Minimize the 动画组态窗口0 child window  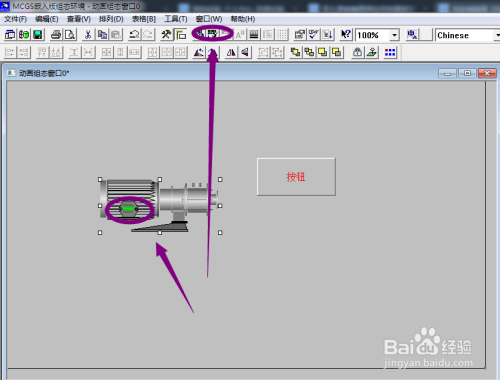[x=447, y=73]
